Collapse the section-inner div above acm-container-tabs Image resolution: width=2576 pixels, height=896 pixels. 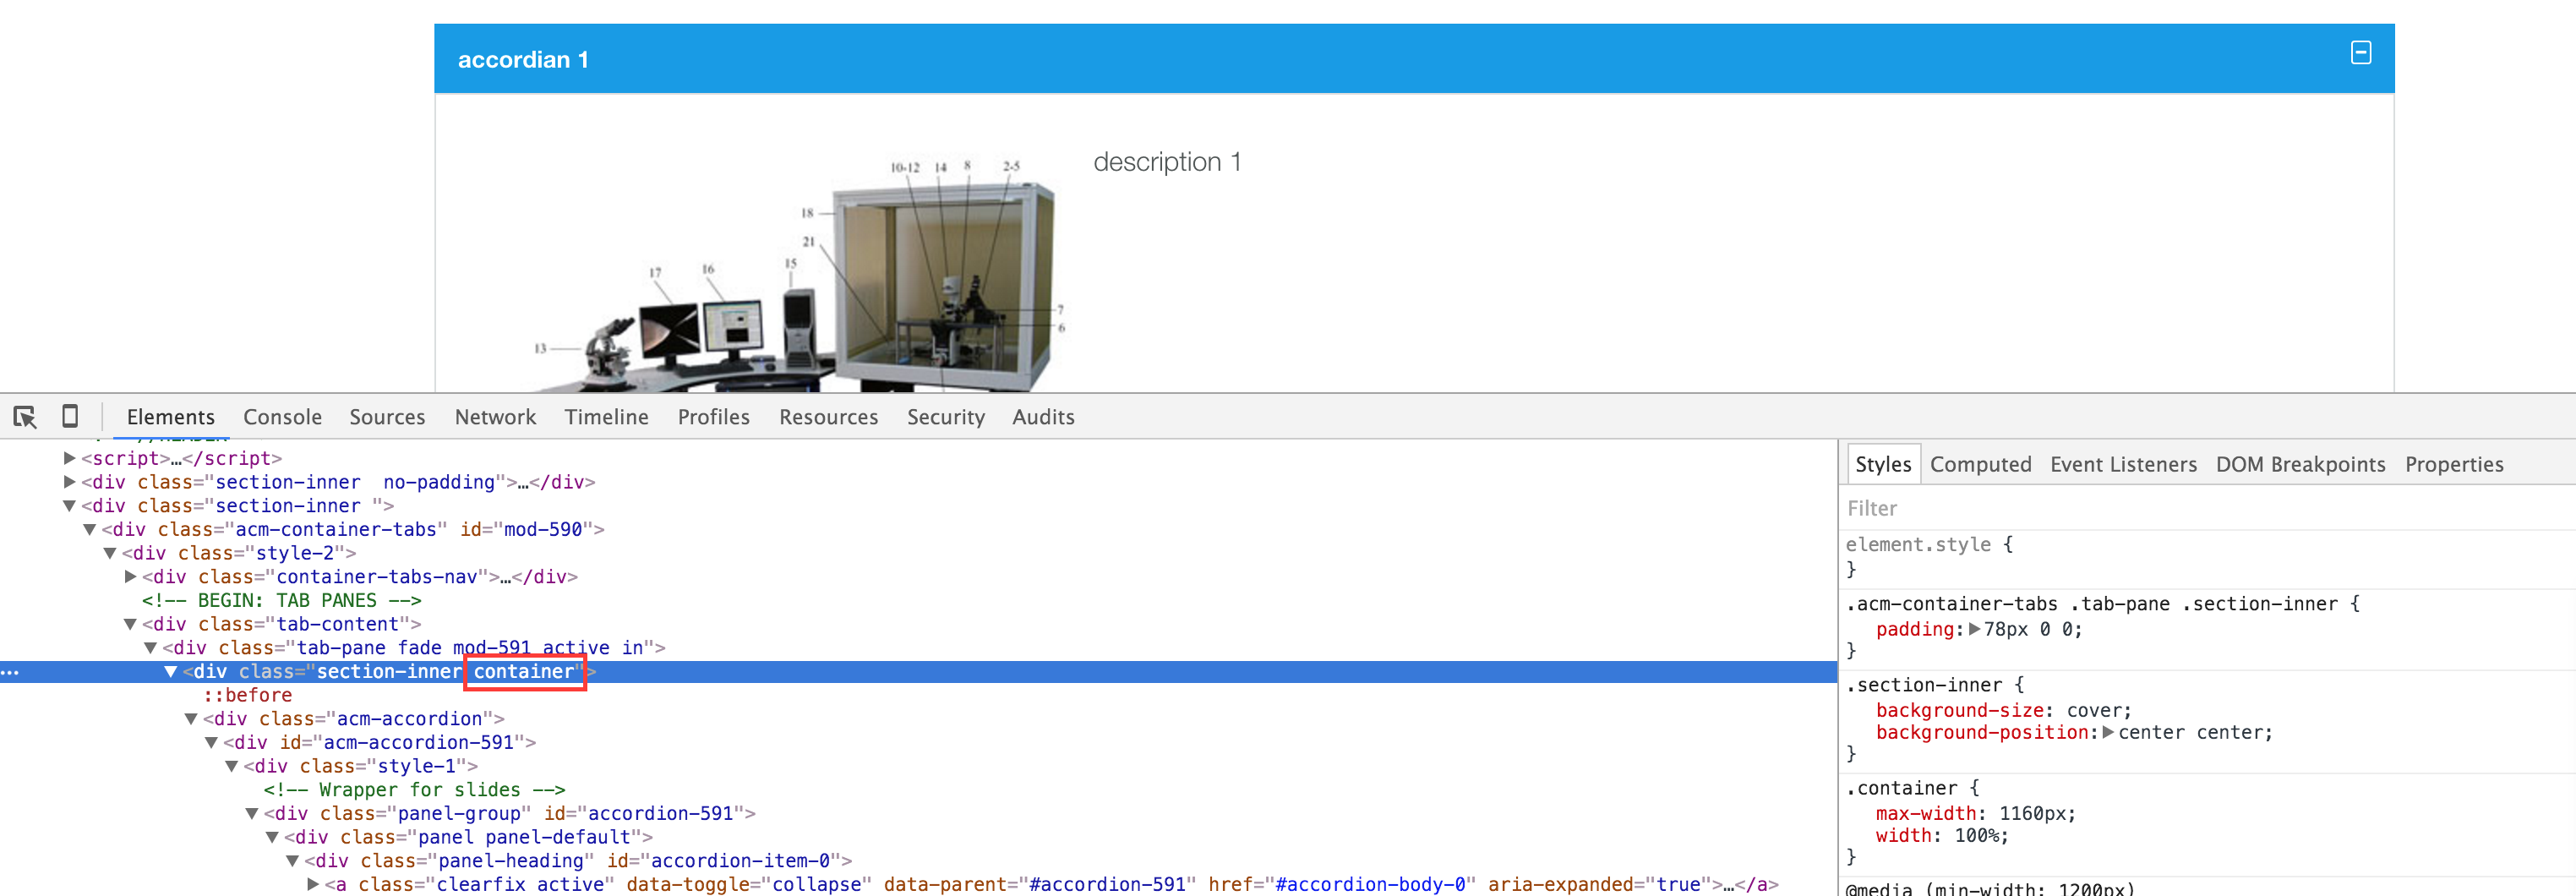click(x=70, y=506)
